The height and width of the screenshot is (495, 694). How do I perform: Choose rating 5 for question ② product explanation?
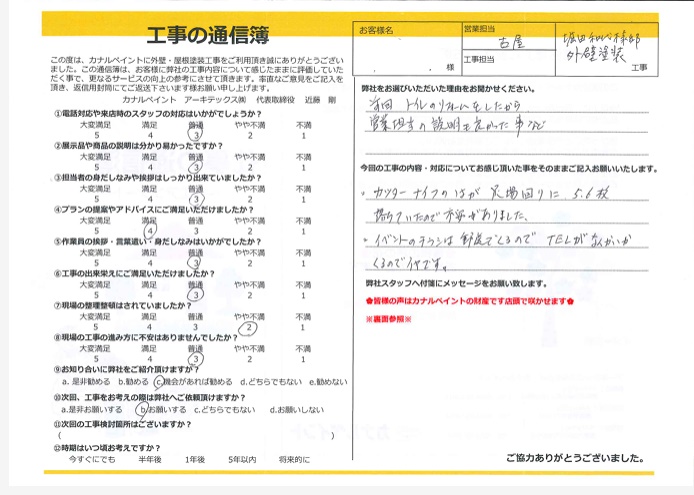pyautogui.click(x=96, y=166)
